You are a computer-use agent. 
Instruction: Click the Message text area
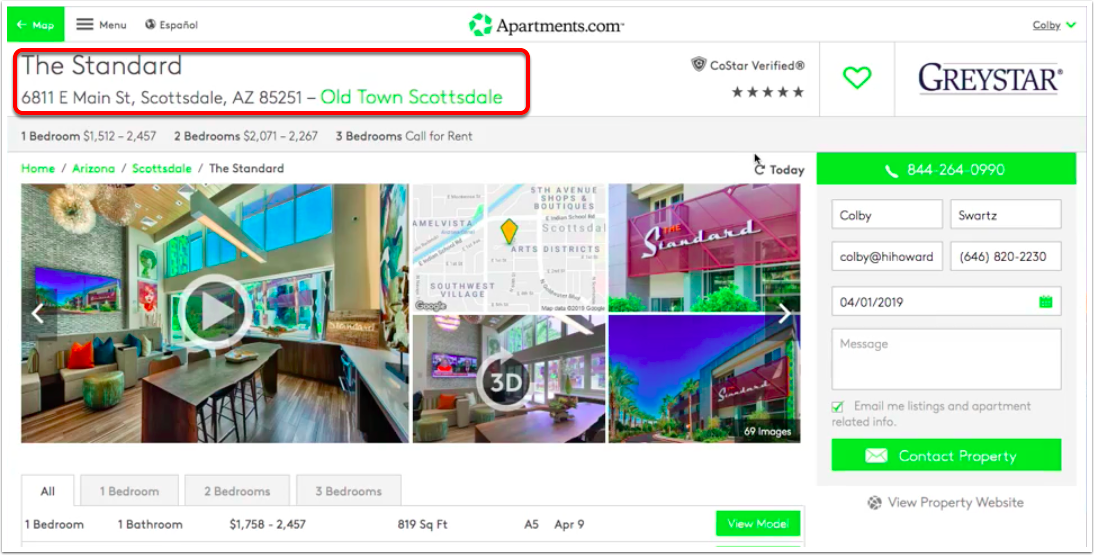pos(946,359)
